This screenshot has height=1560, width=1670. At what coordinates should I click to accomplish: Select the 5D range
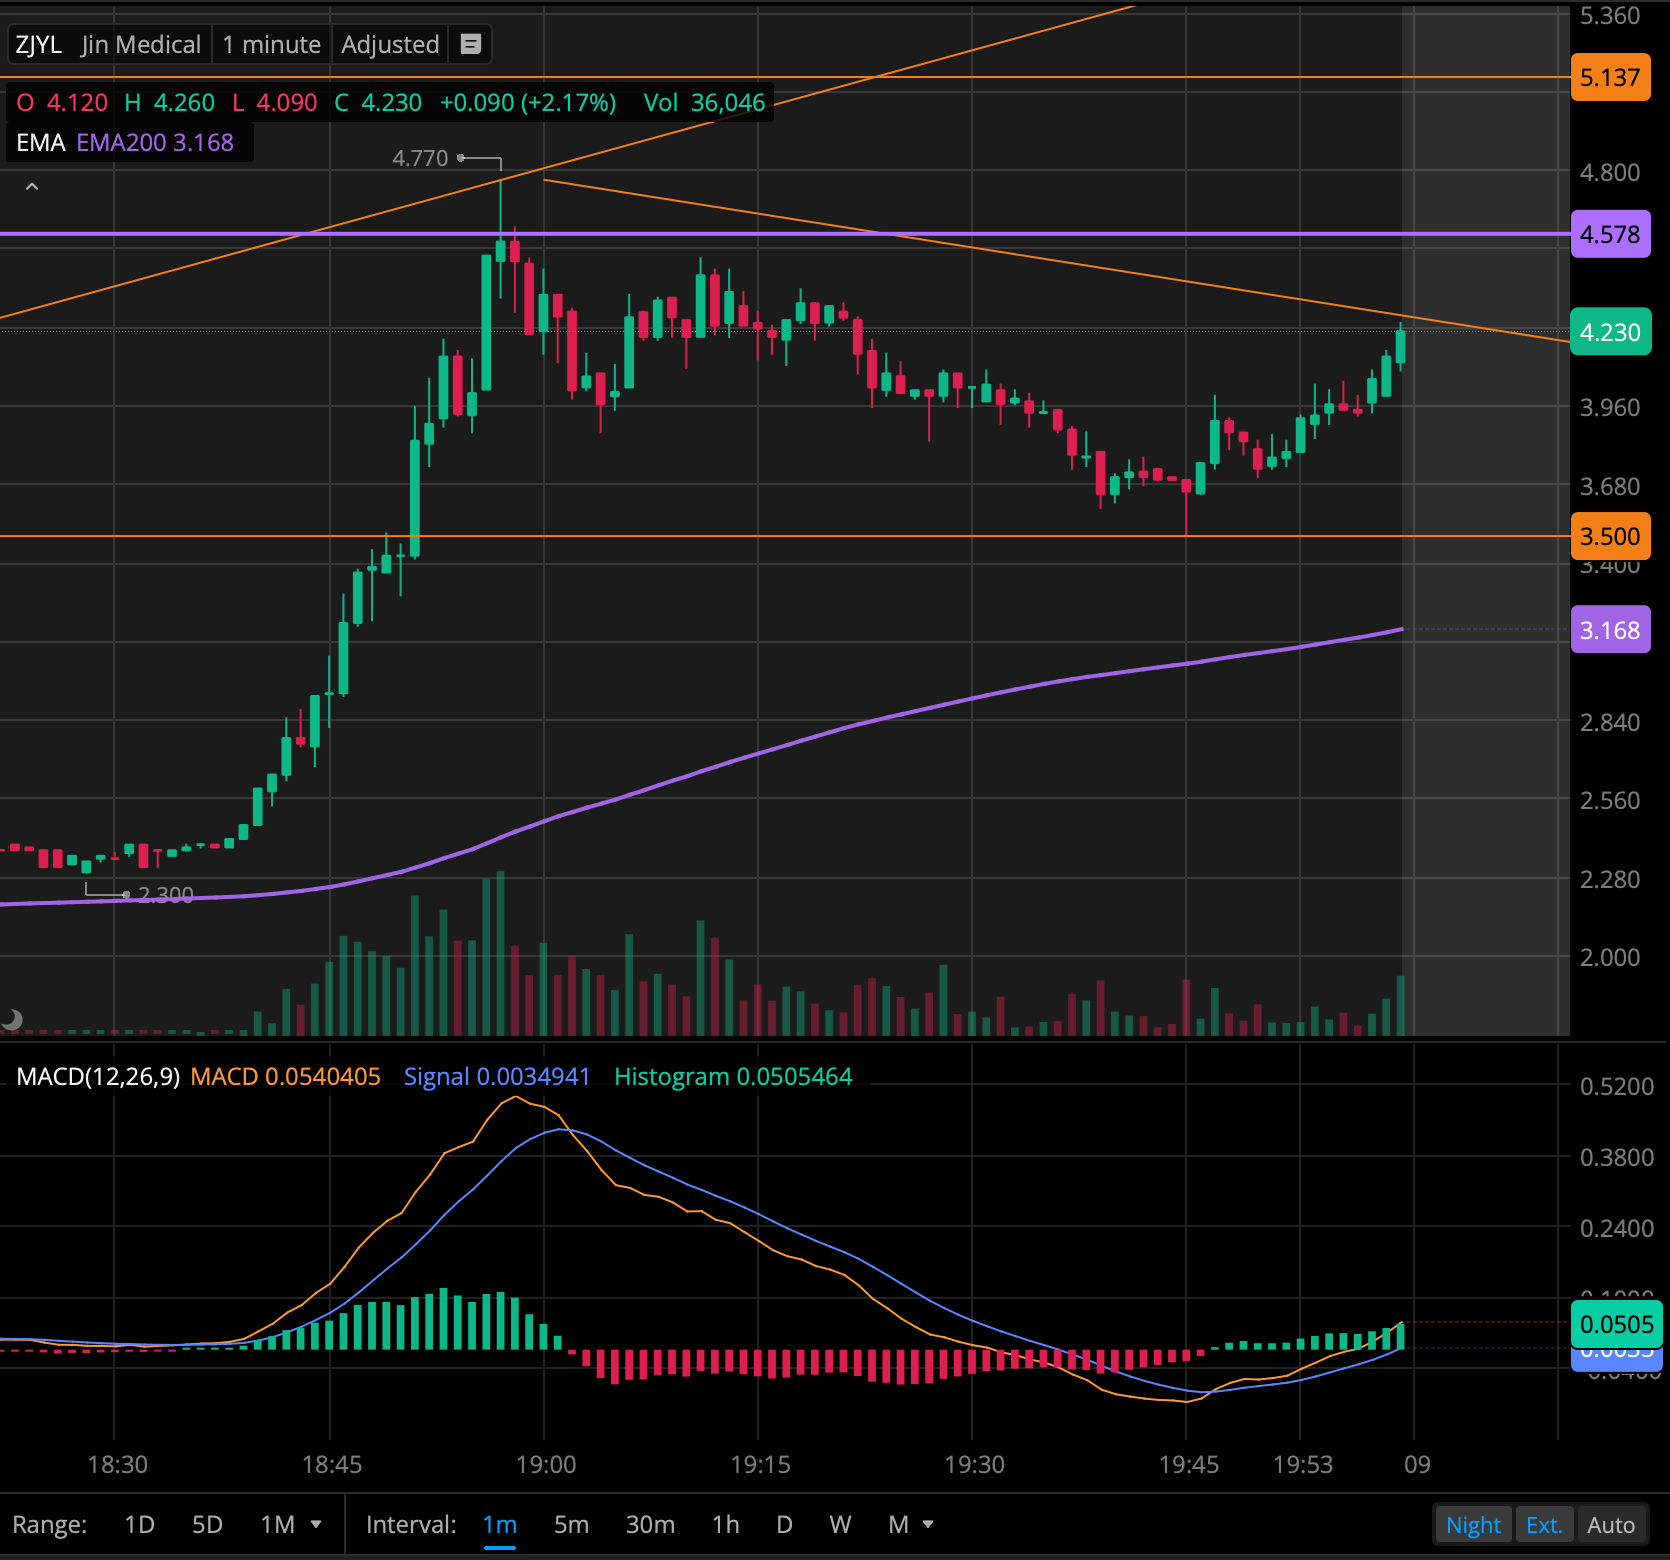point(207,1524)
